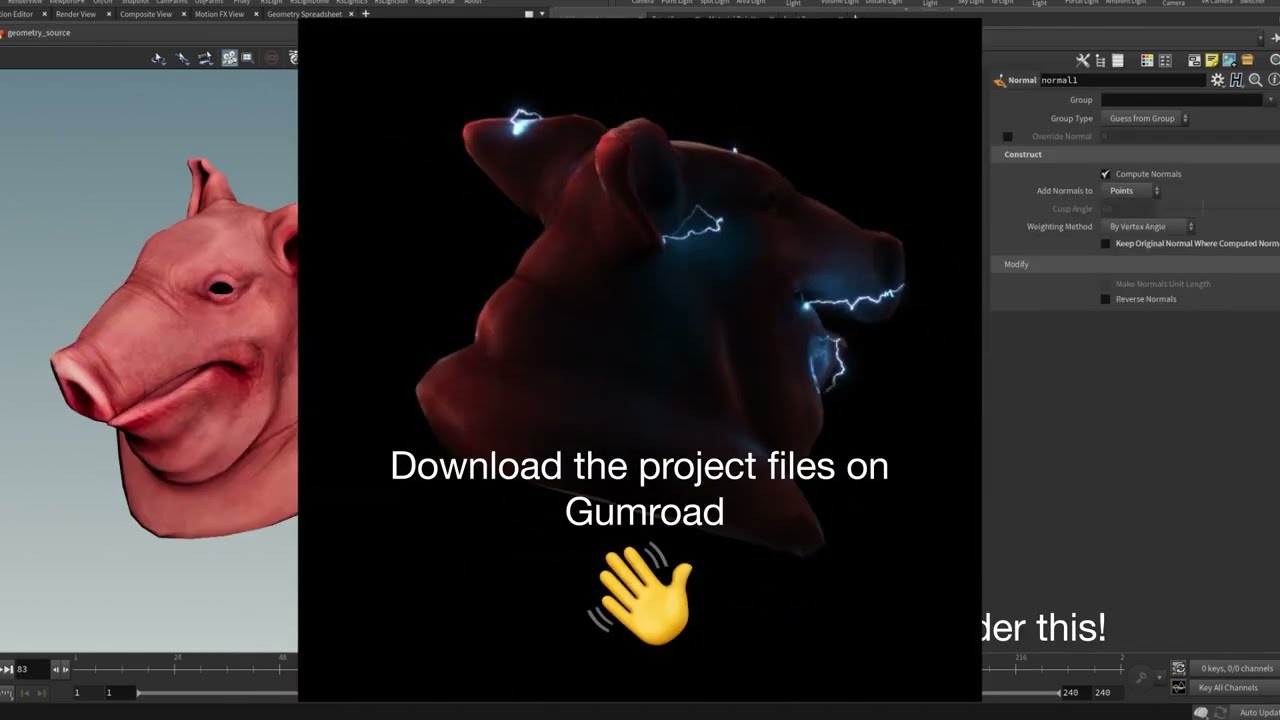Screen dimensions: 1280x720
Task: Click the Normal node type icon
Action: [x=999, y=81]
